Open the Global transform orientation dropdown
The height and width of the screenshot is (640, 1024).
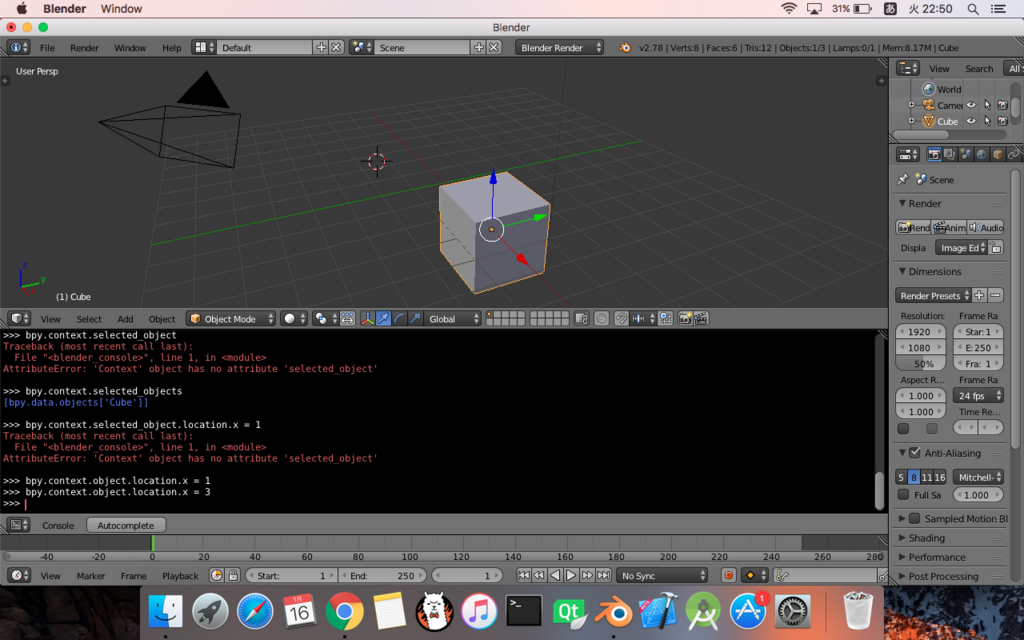click(x=454, y=319)
